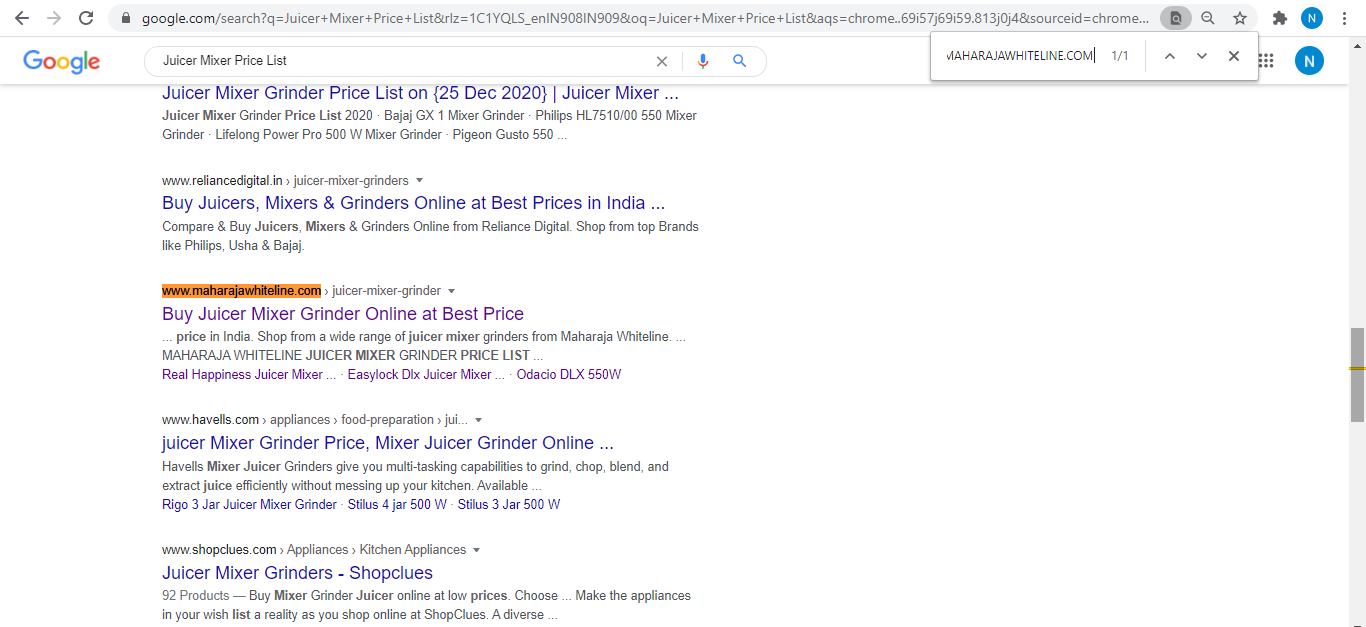This screenshot has height=627, width=1366.
Task: Clear the search query with X
Action: [661, 61]
